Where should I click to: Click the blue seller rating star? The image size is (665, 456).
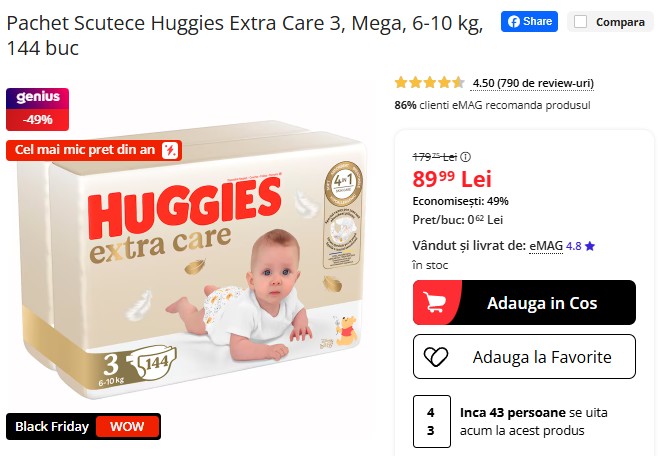(x=590, y=246)
